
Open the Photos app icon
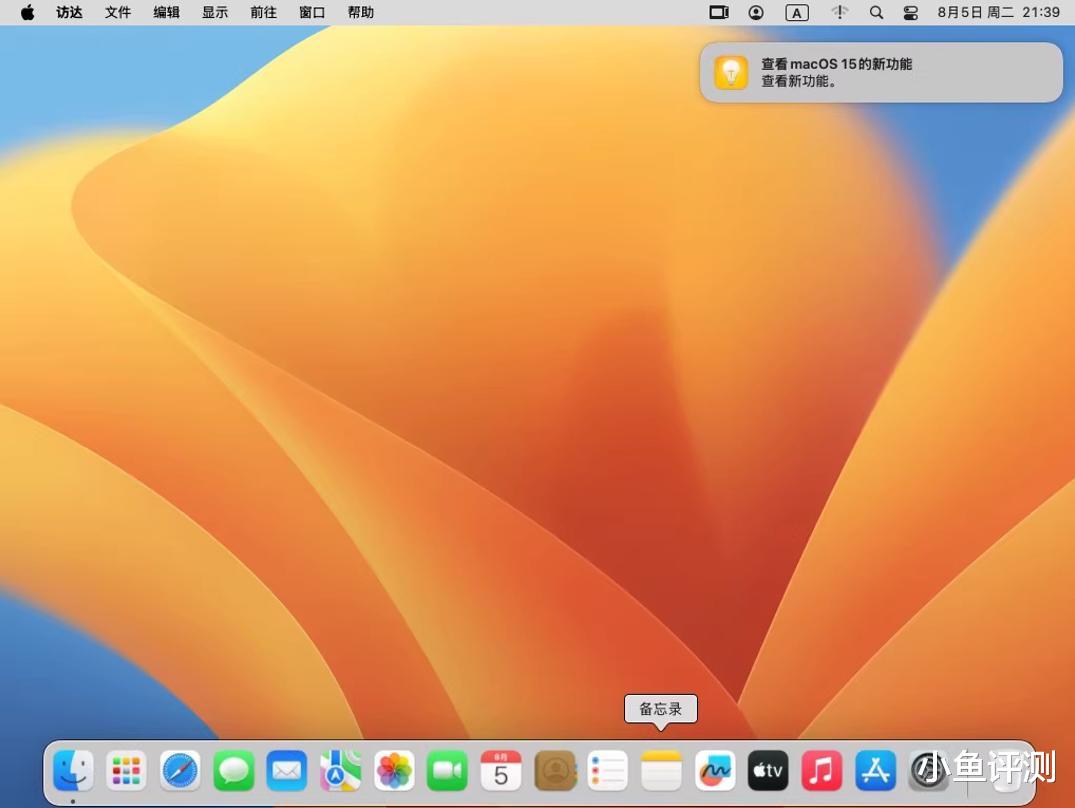pos(394,771)
